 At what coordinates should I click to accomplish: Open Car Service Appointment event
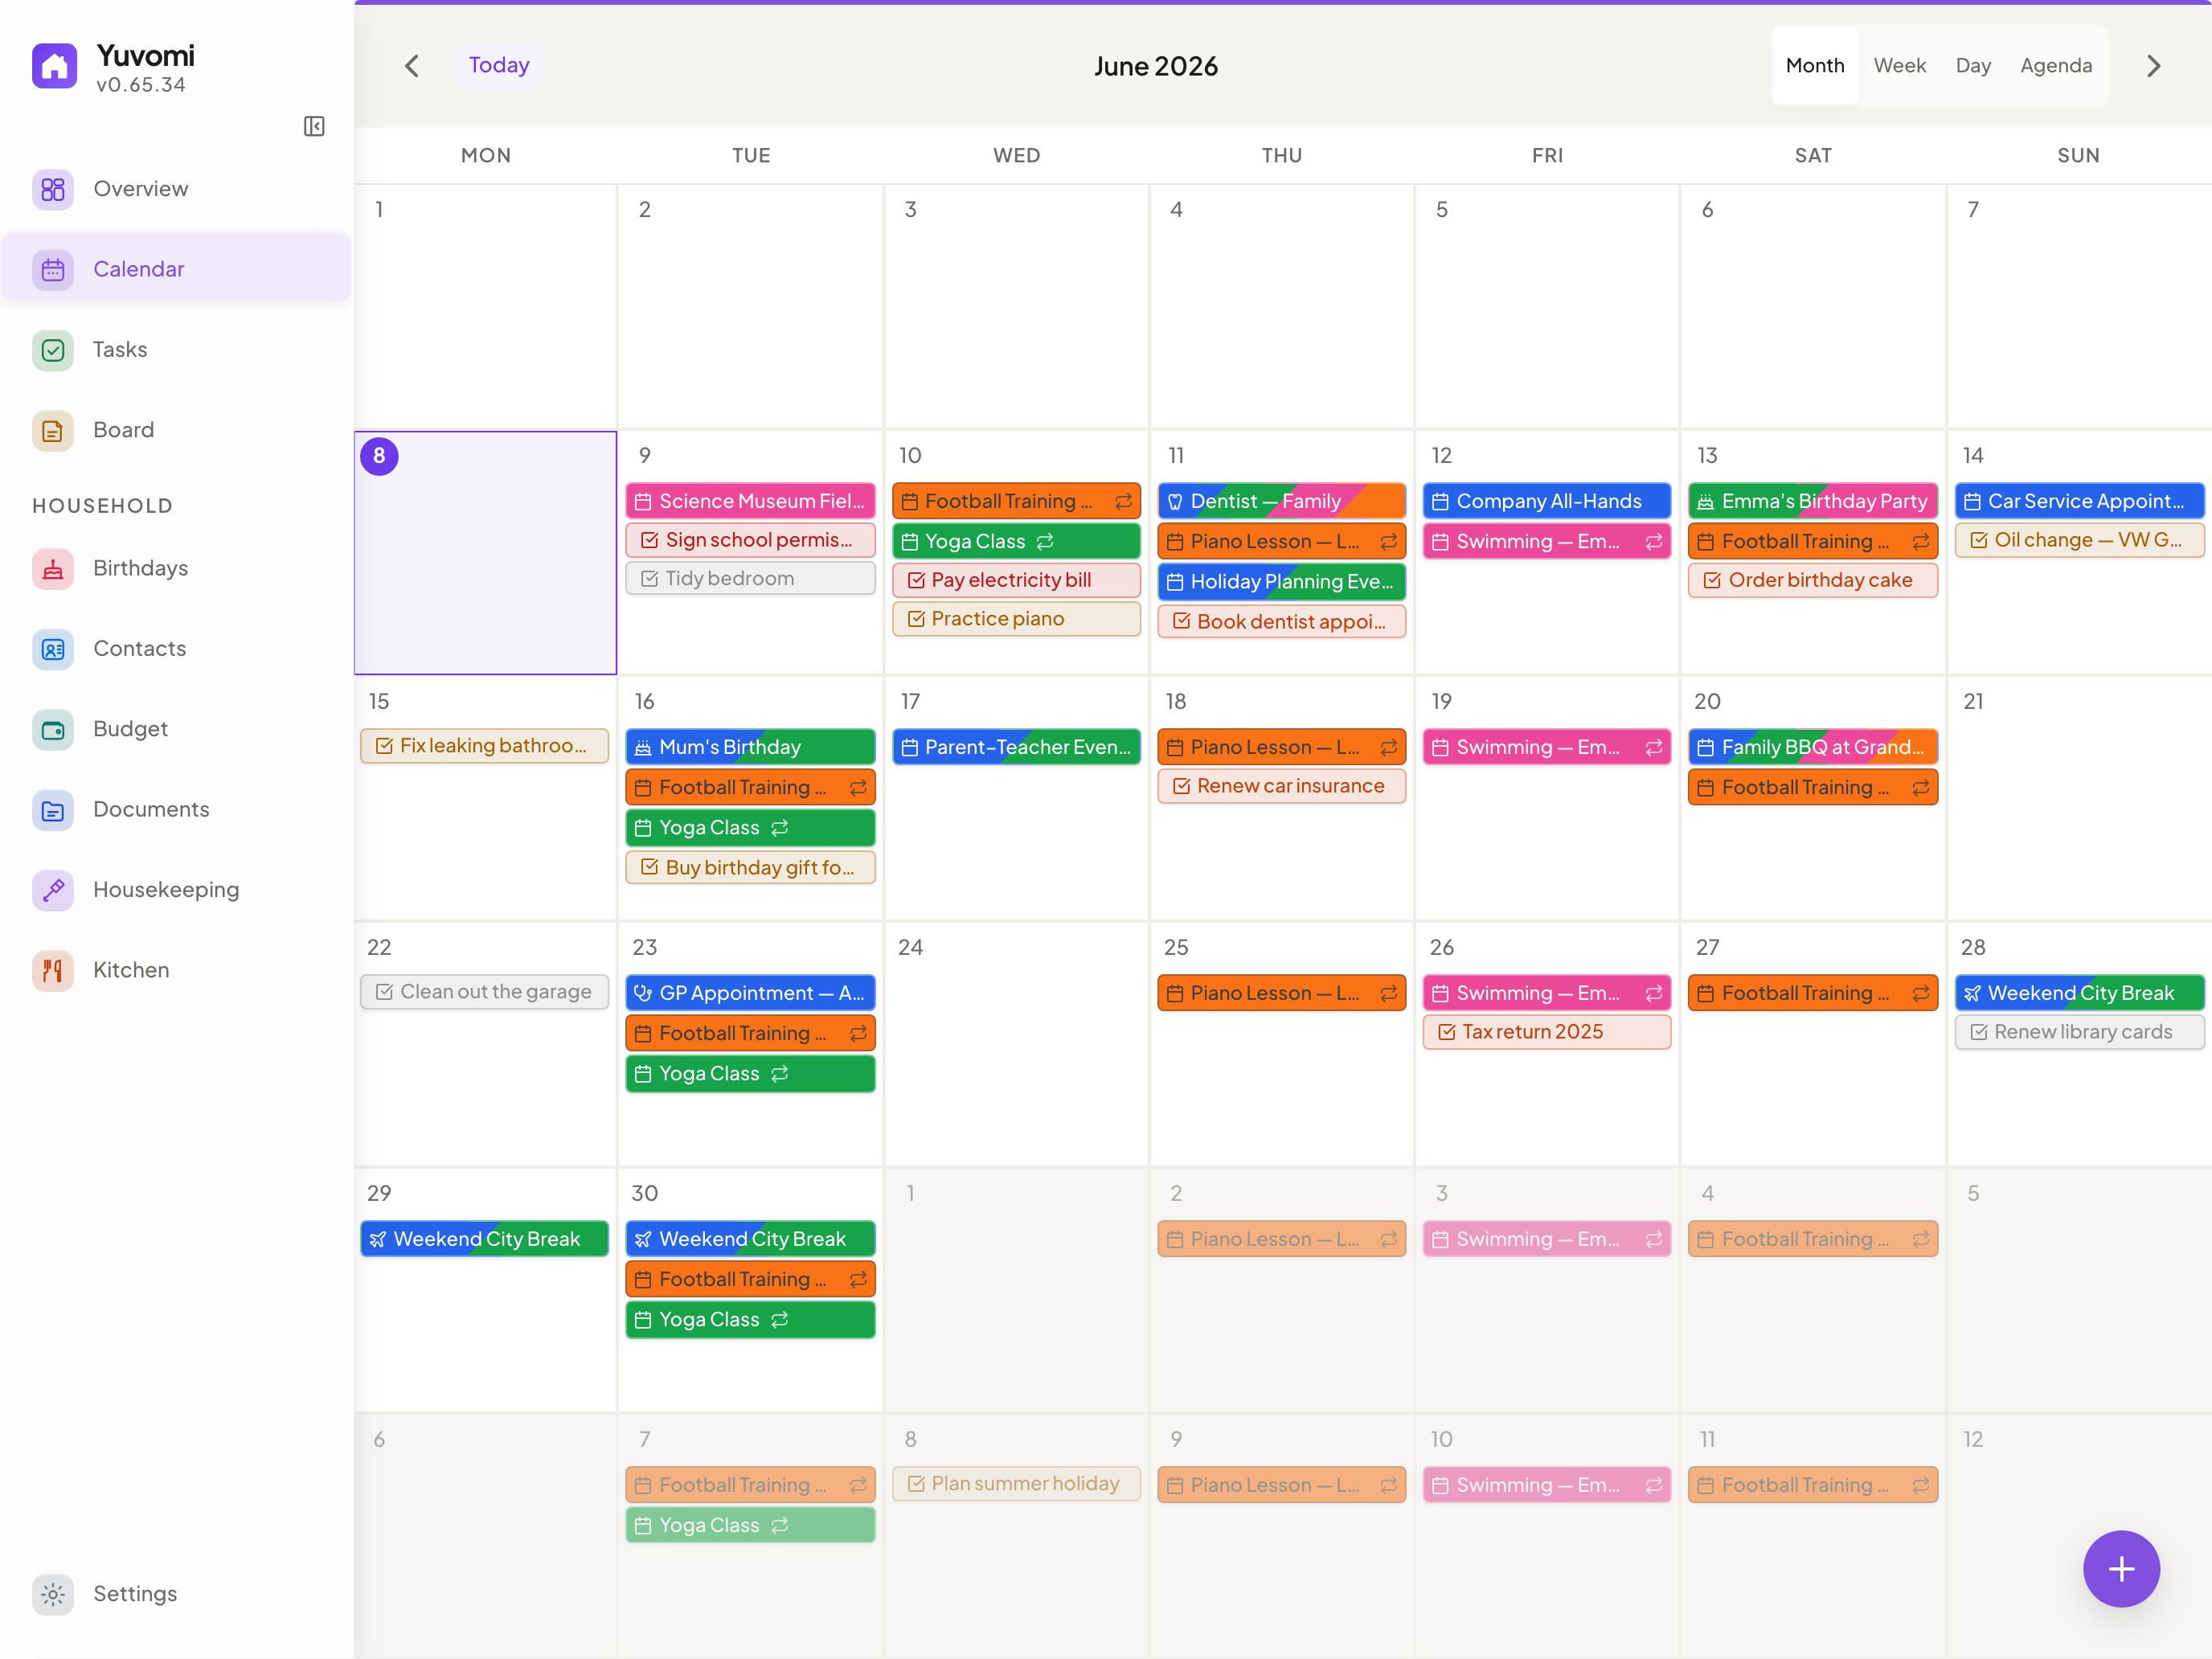coord(2079,501)
